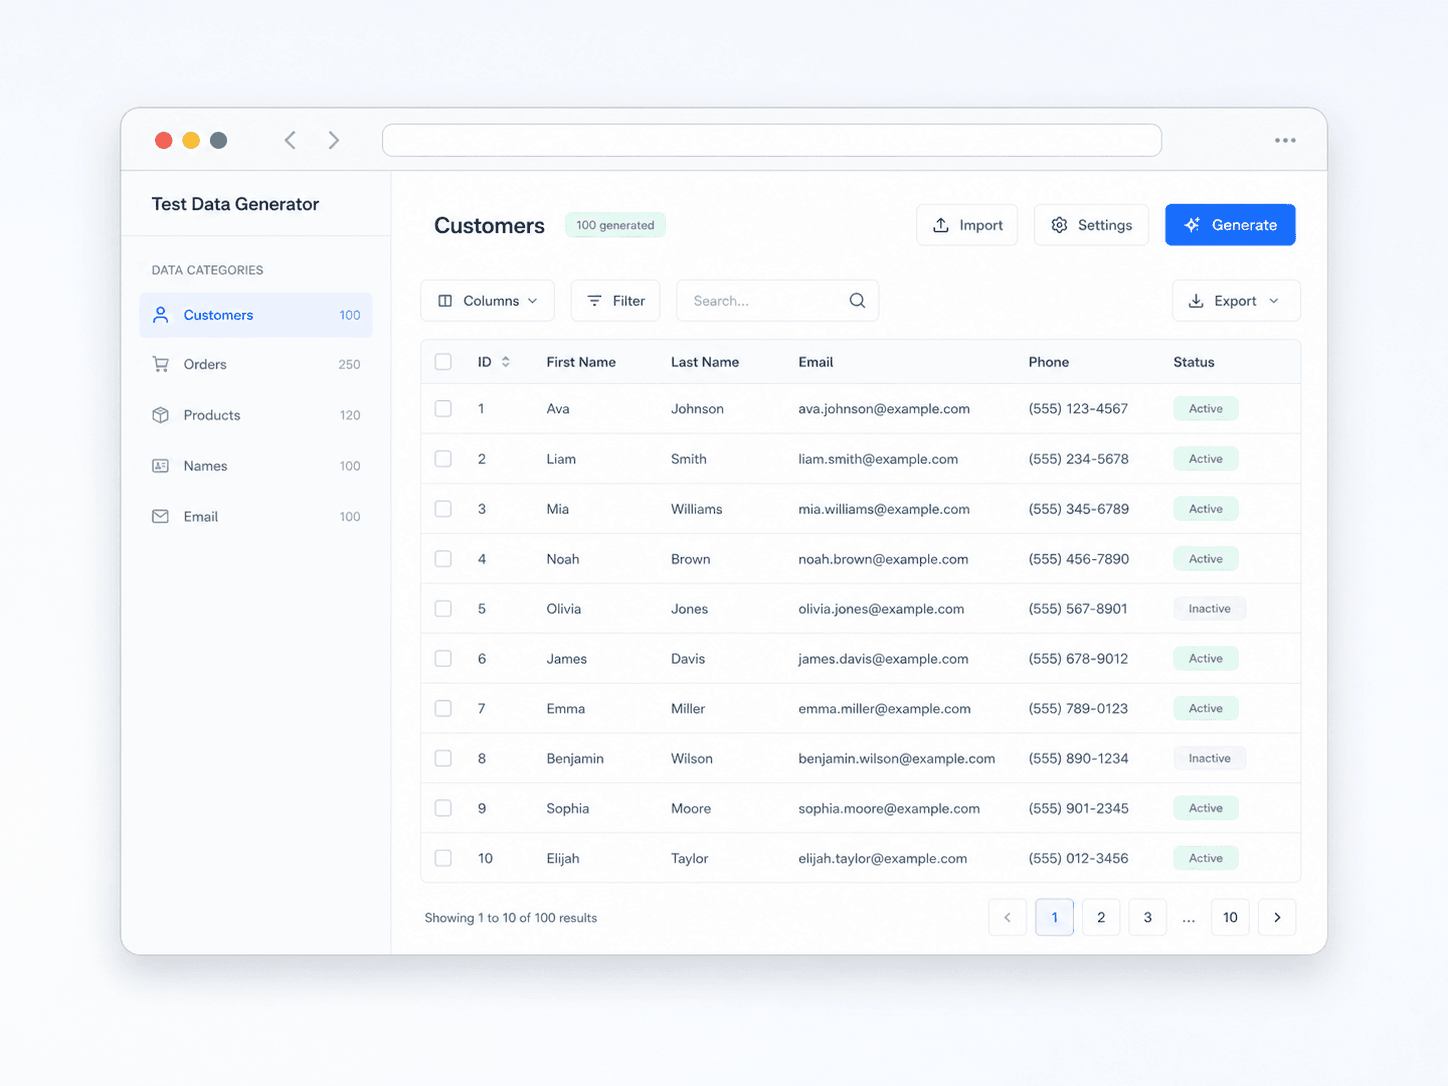Click the Email column header
The width and height of the screenshot is (1448, 1086).
[816, 362]
